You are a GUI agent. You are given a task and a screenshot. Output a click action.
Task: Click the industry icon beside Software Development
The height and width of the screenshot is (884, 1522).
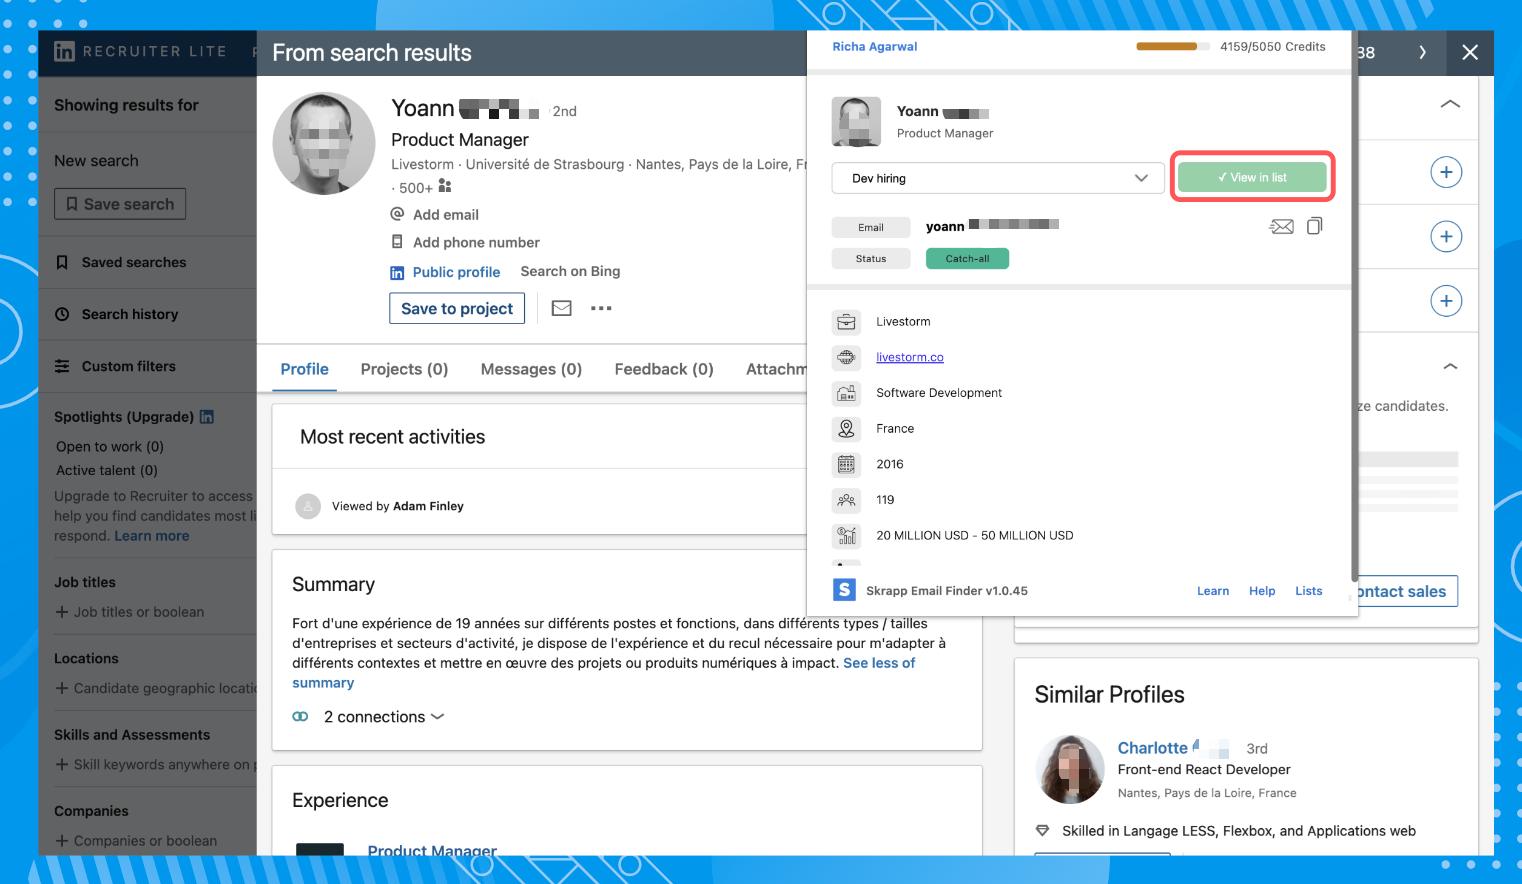pyautogui.click(x=846, y=393)
